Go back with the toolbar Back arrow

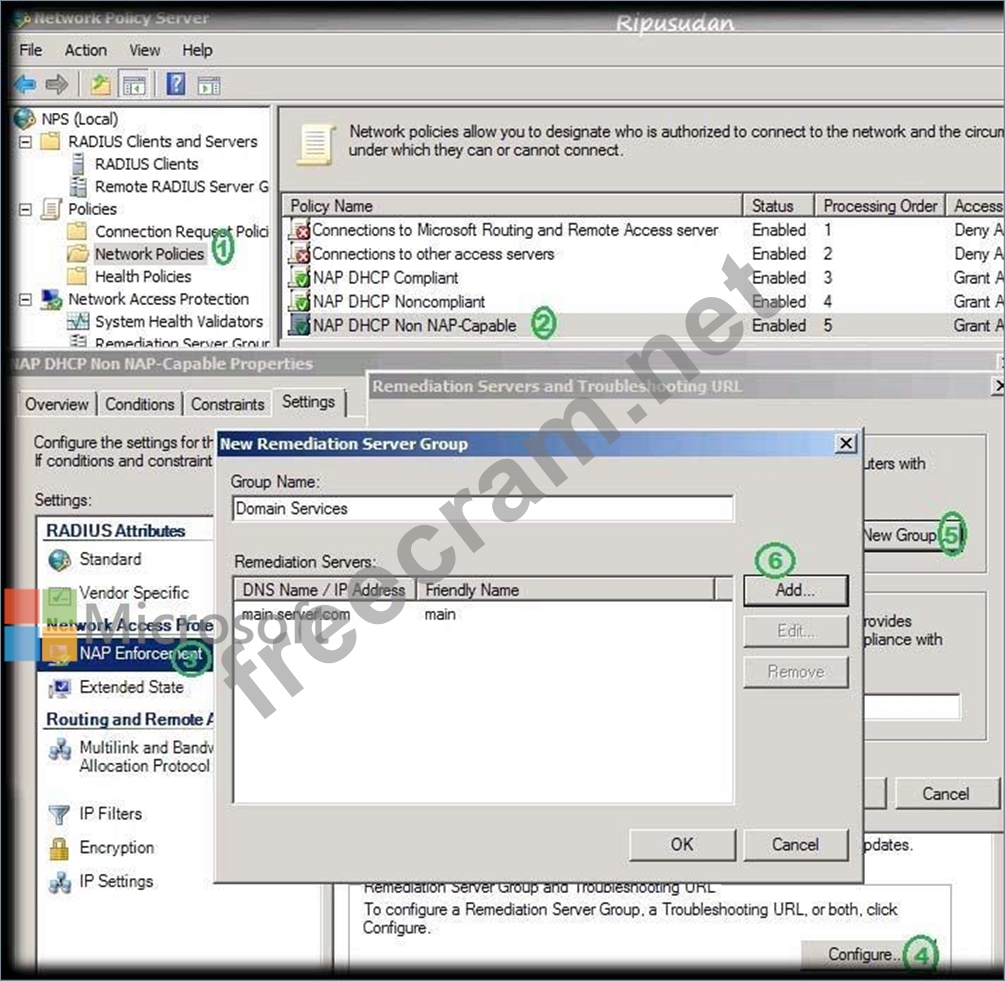pos(25,84)
